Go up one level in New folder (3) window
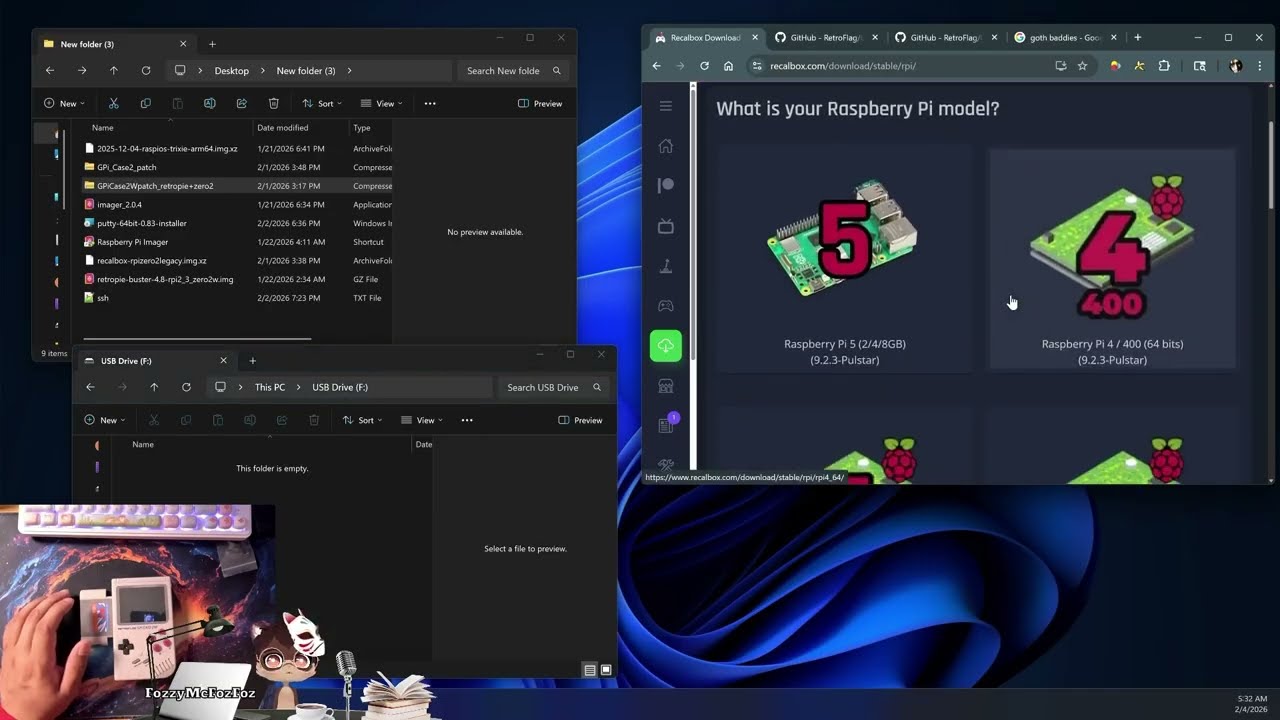This screenshot has height=720, width=1280. (x=114, y=71)
